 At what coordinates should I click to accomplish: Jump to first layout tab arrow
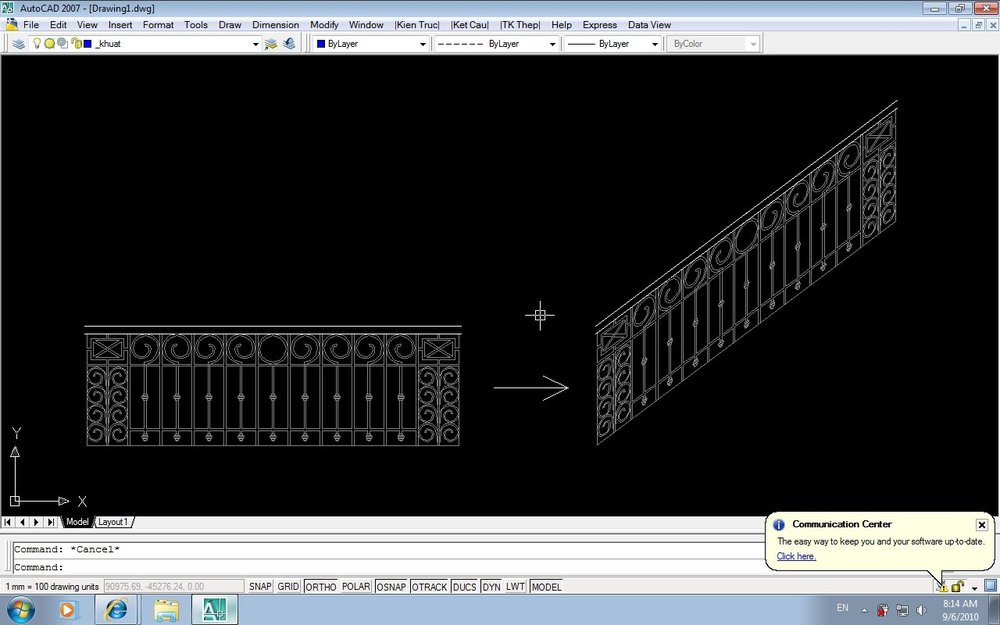pyautogui.click(x=8, y=522)
